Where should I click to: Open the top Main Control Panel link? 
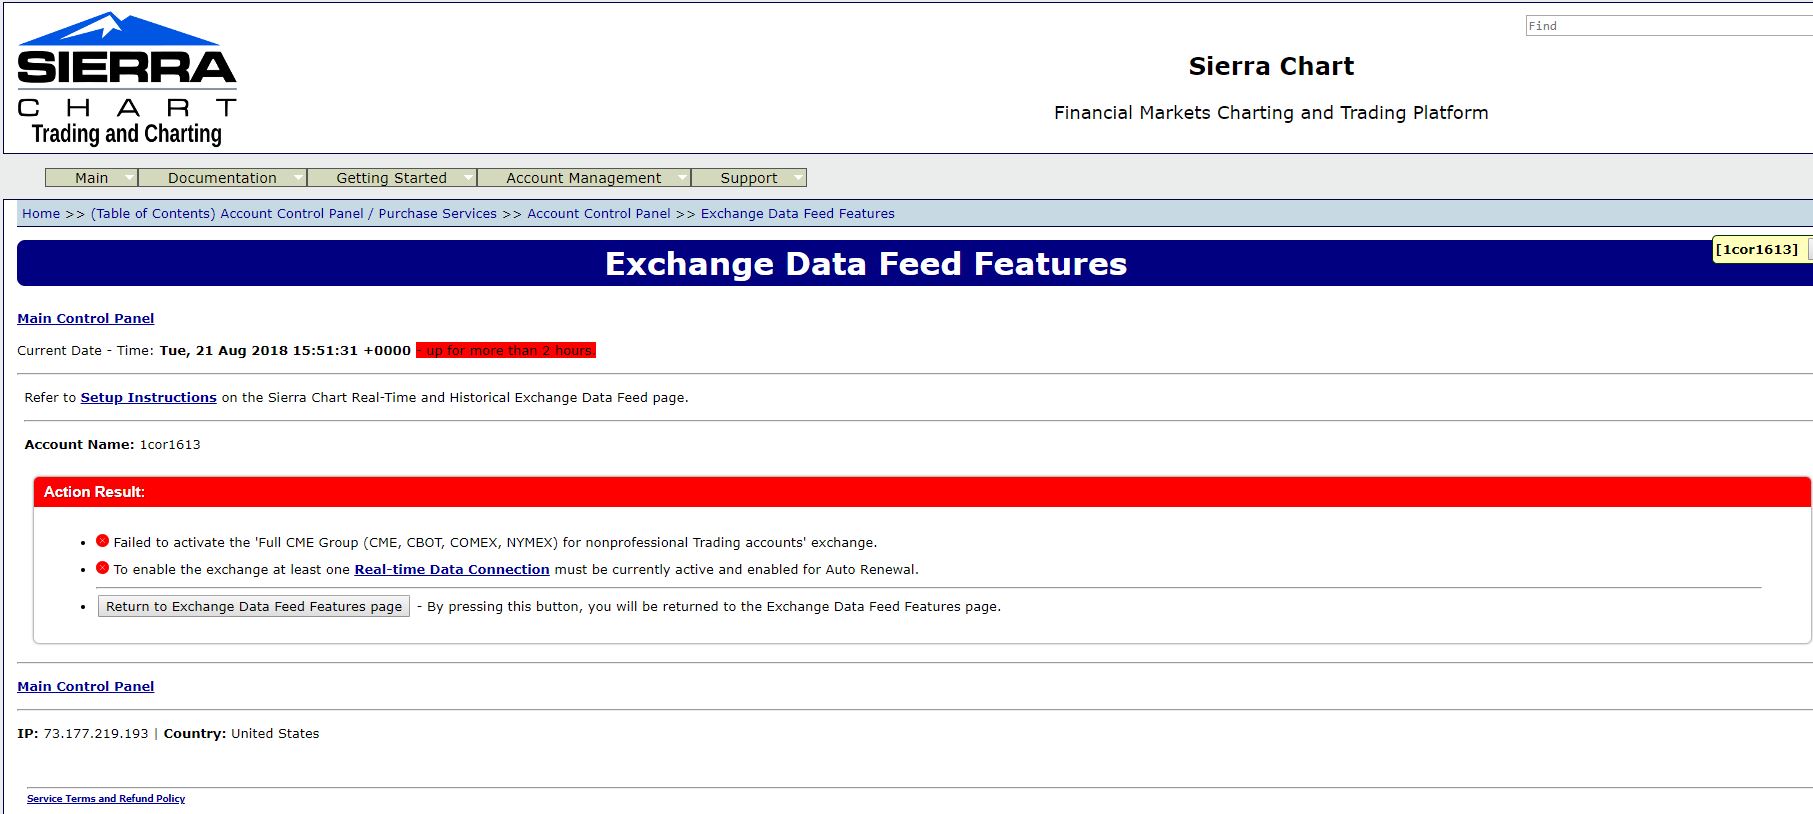[x=86, y=319]
